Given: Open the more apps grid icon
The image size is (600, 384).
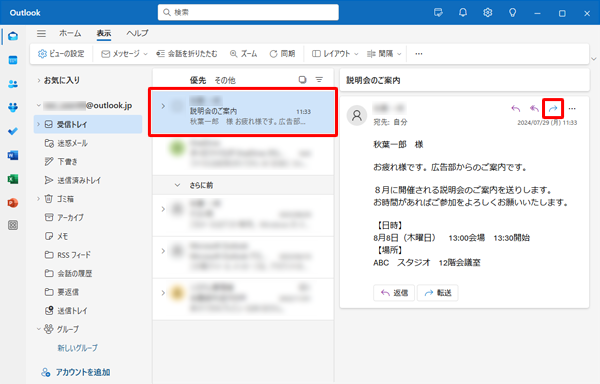Looking at the screenshot, I should (13, 225).
